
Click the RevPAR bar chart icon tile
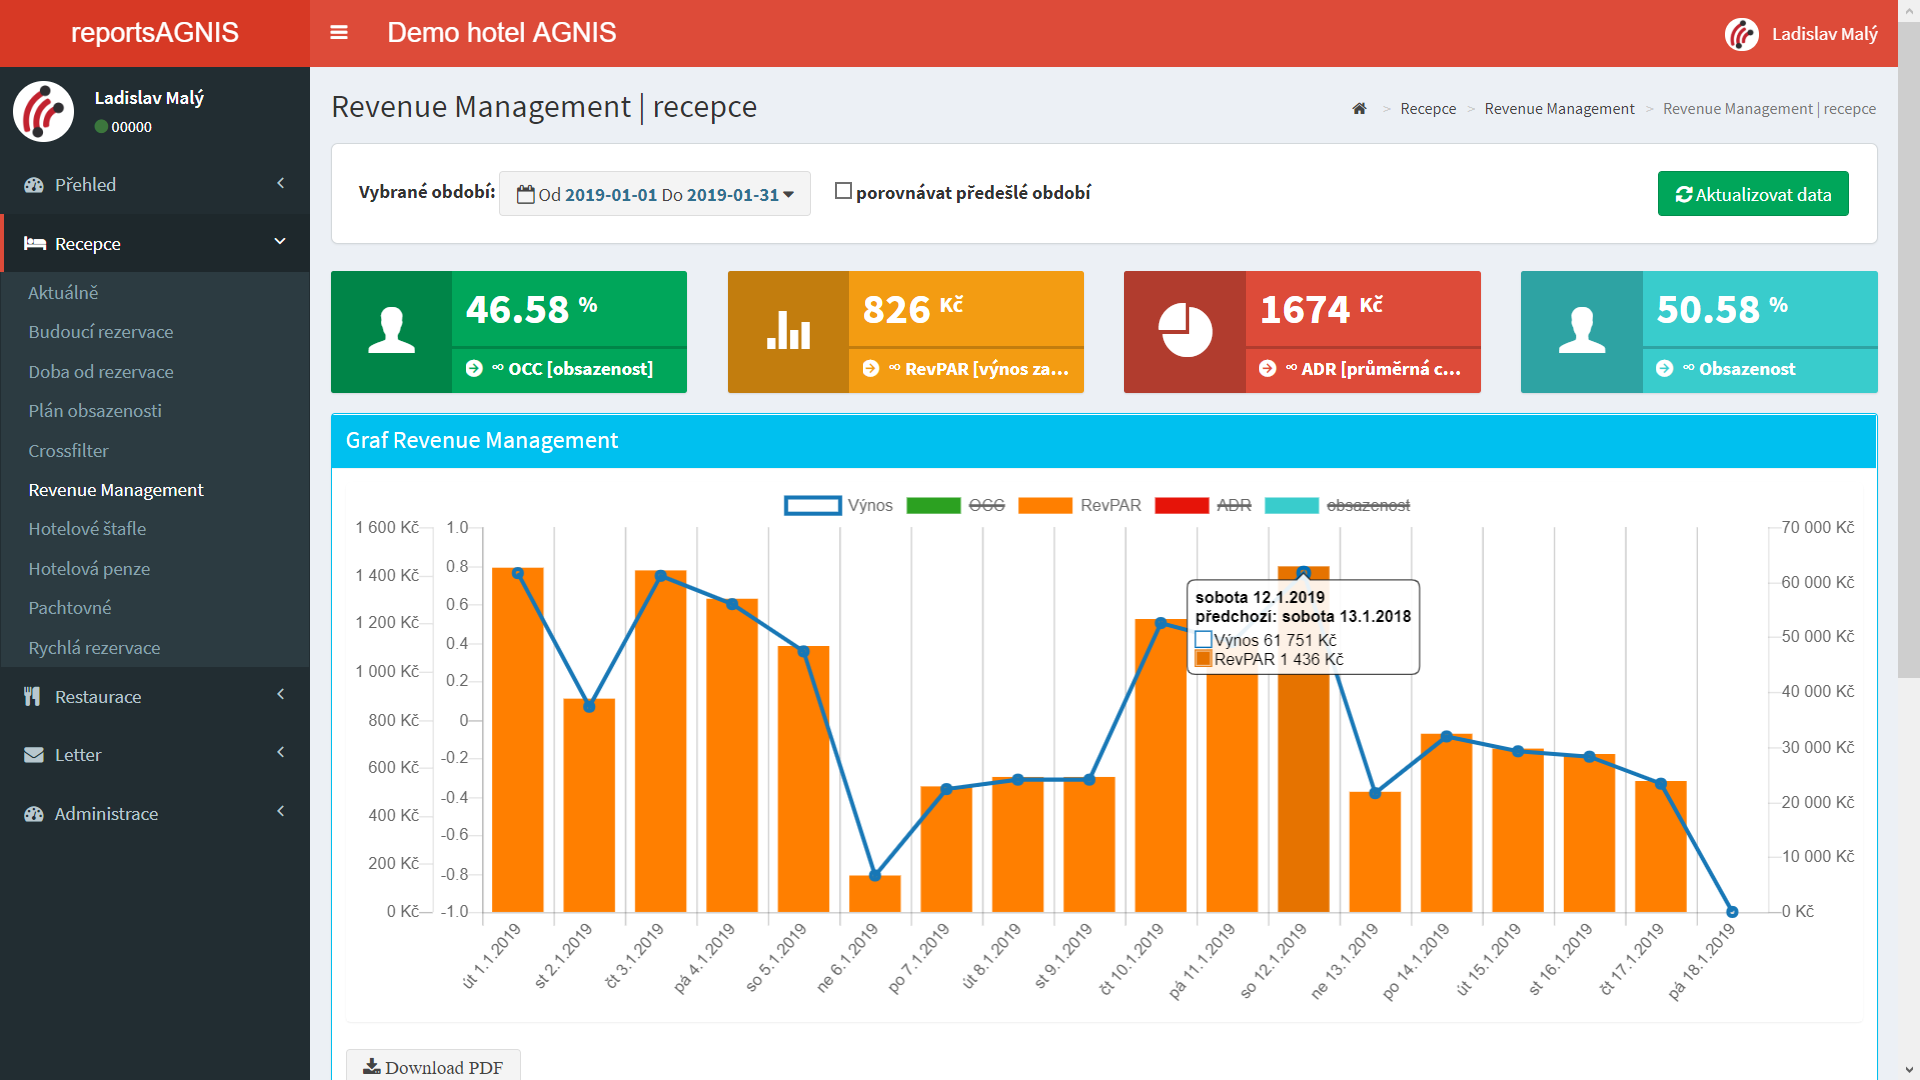point(788,331)
